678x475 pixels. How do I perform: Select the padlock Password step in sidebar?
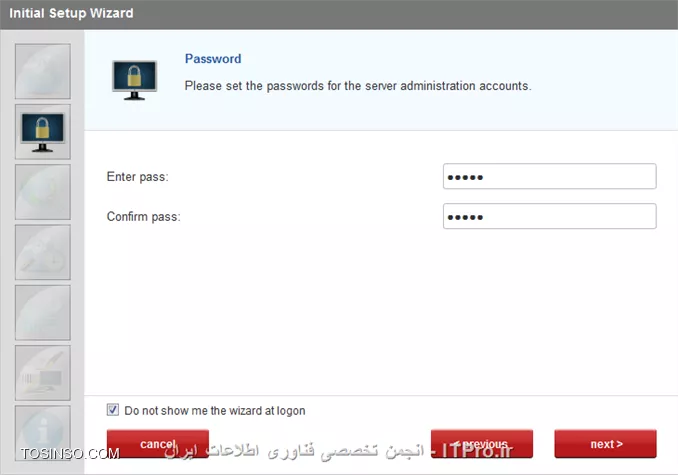point(43,132)
